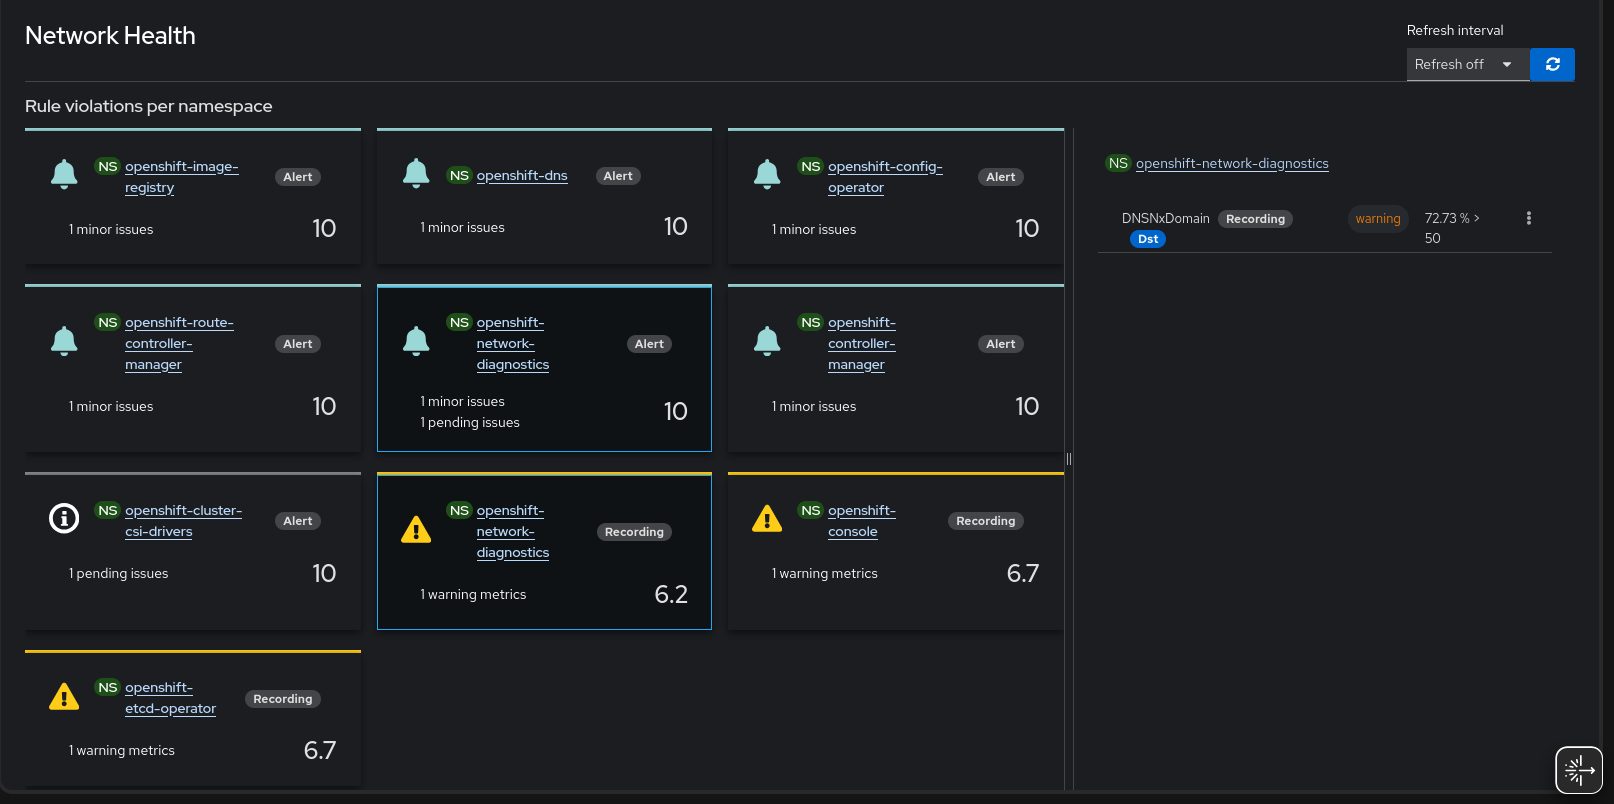Click info icon on openshift-cluster-csi-drivers card
Screen dimensions: 1614x804
pyautogui.click(x=64, y=518)
